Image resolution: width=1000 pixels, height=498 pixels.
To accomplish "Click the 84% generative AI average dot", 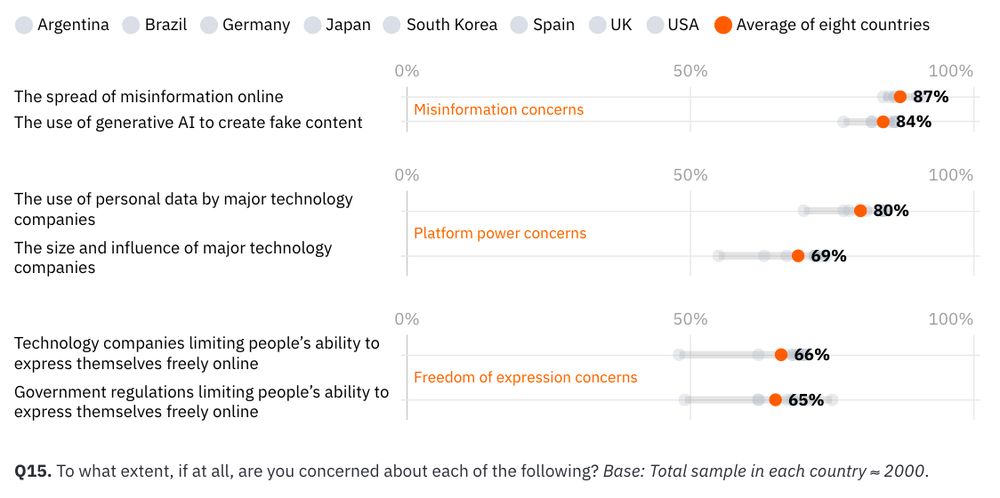I will point(883,122).
